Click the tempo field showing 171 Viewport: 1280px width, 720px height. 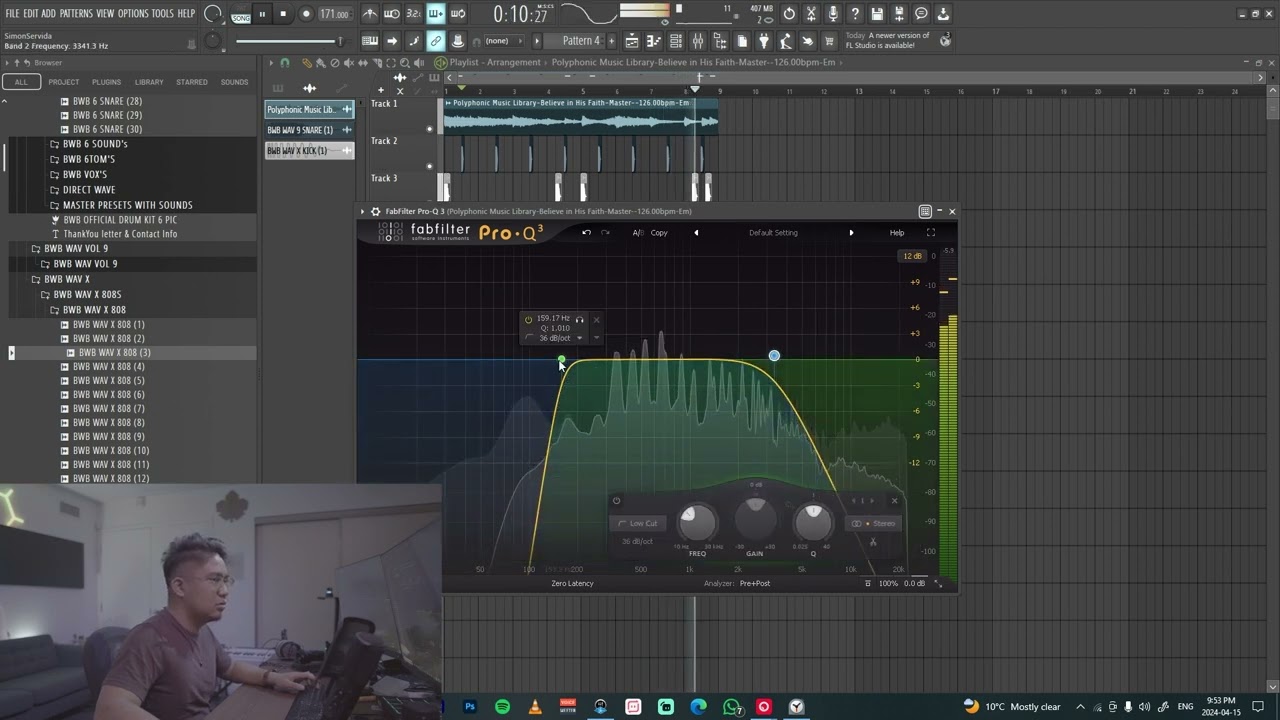[x=334, y=14]
